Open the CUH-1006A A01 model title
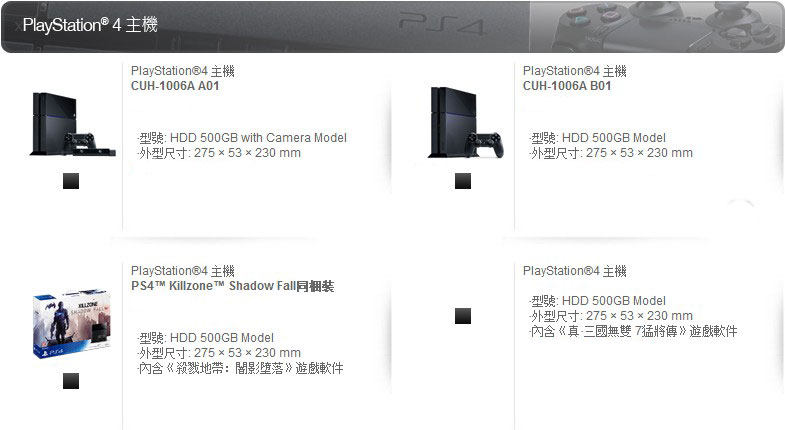785x430 pixels. coord(175,86)
